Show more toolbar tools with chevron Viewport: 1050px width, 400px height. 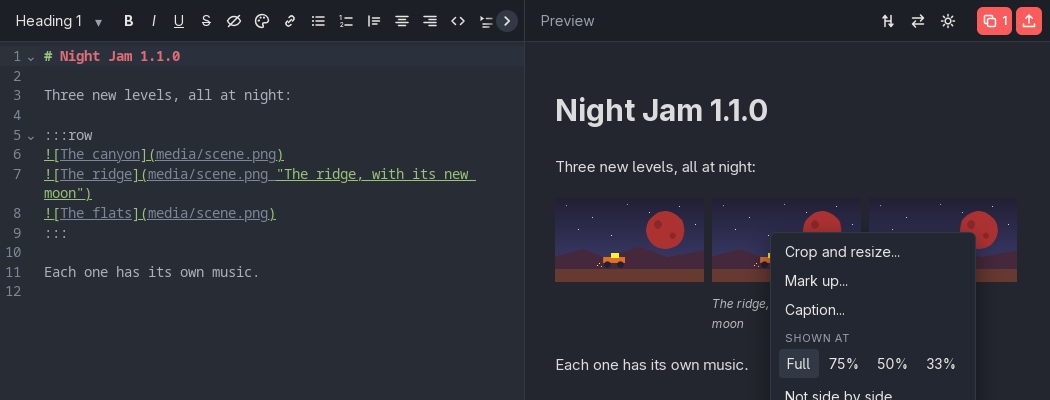point(507,21)
